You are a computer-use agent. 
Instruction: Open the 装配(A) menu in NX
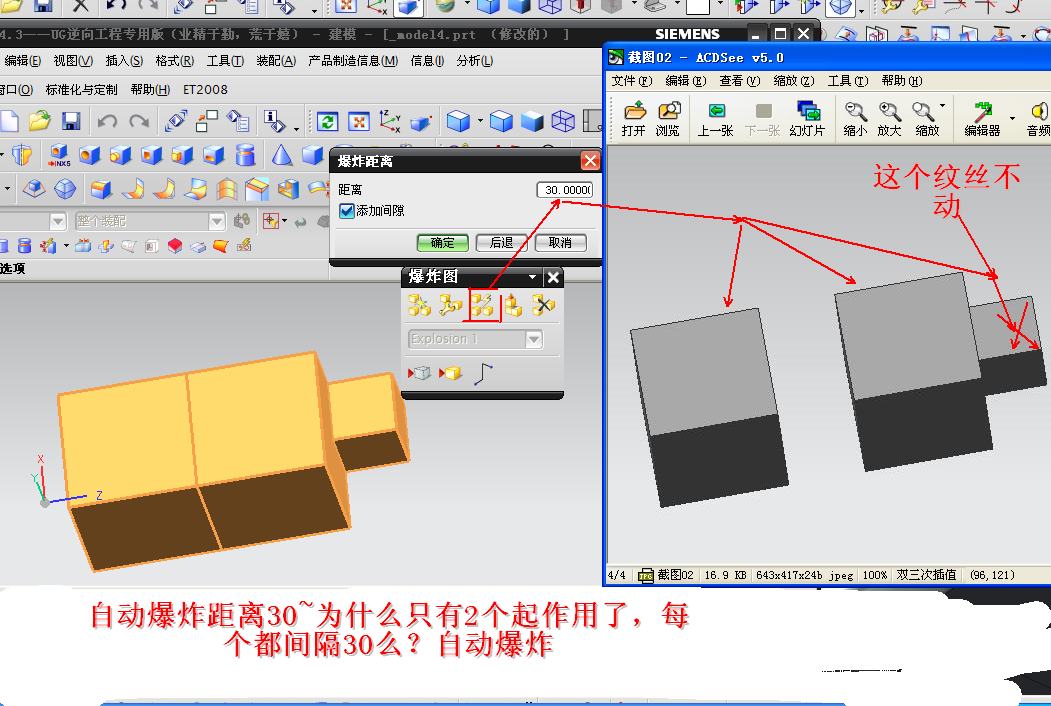pyautogui.click(x=275, y=61)
